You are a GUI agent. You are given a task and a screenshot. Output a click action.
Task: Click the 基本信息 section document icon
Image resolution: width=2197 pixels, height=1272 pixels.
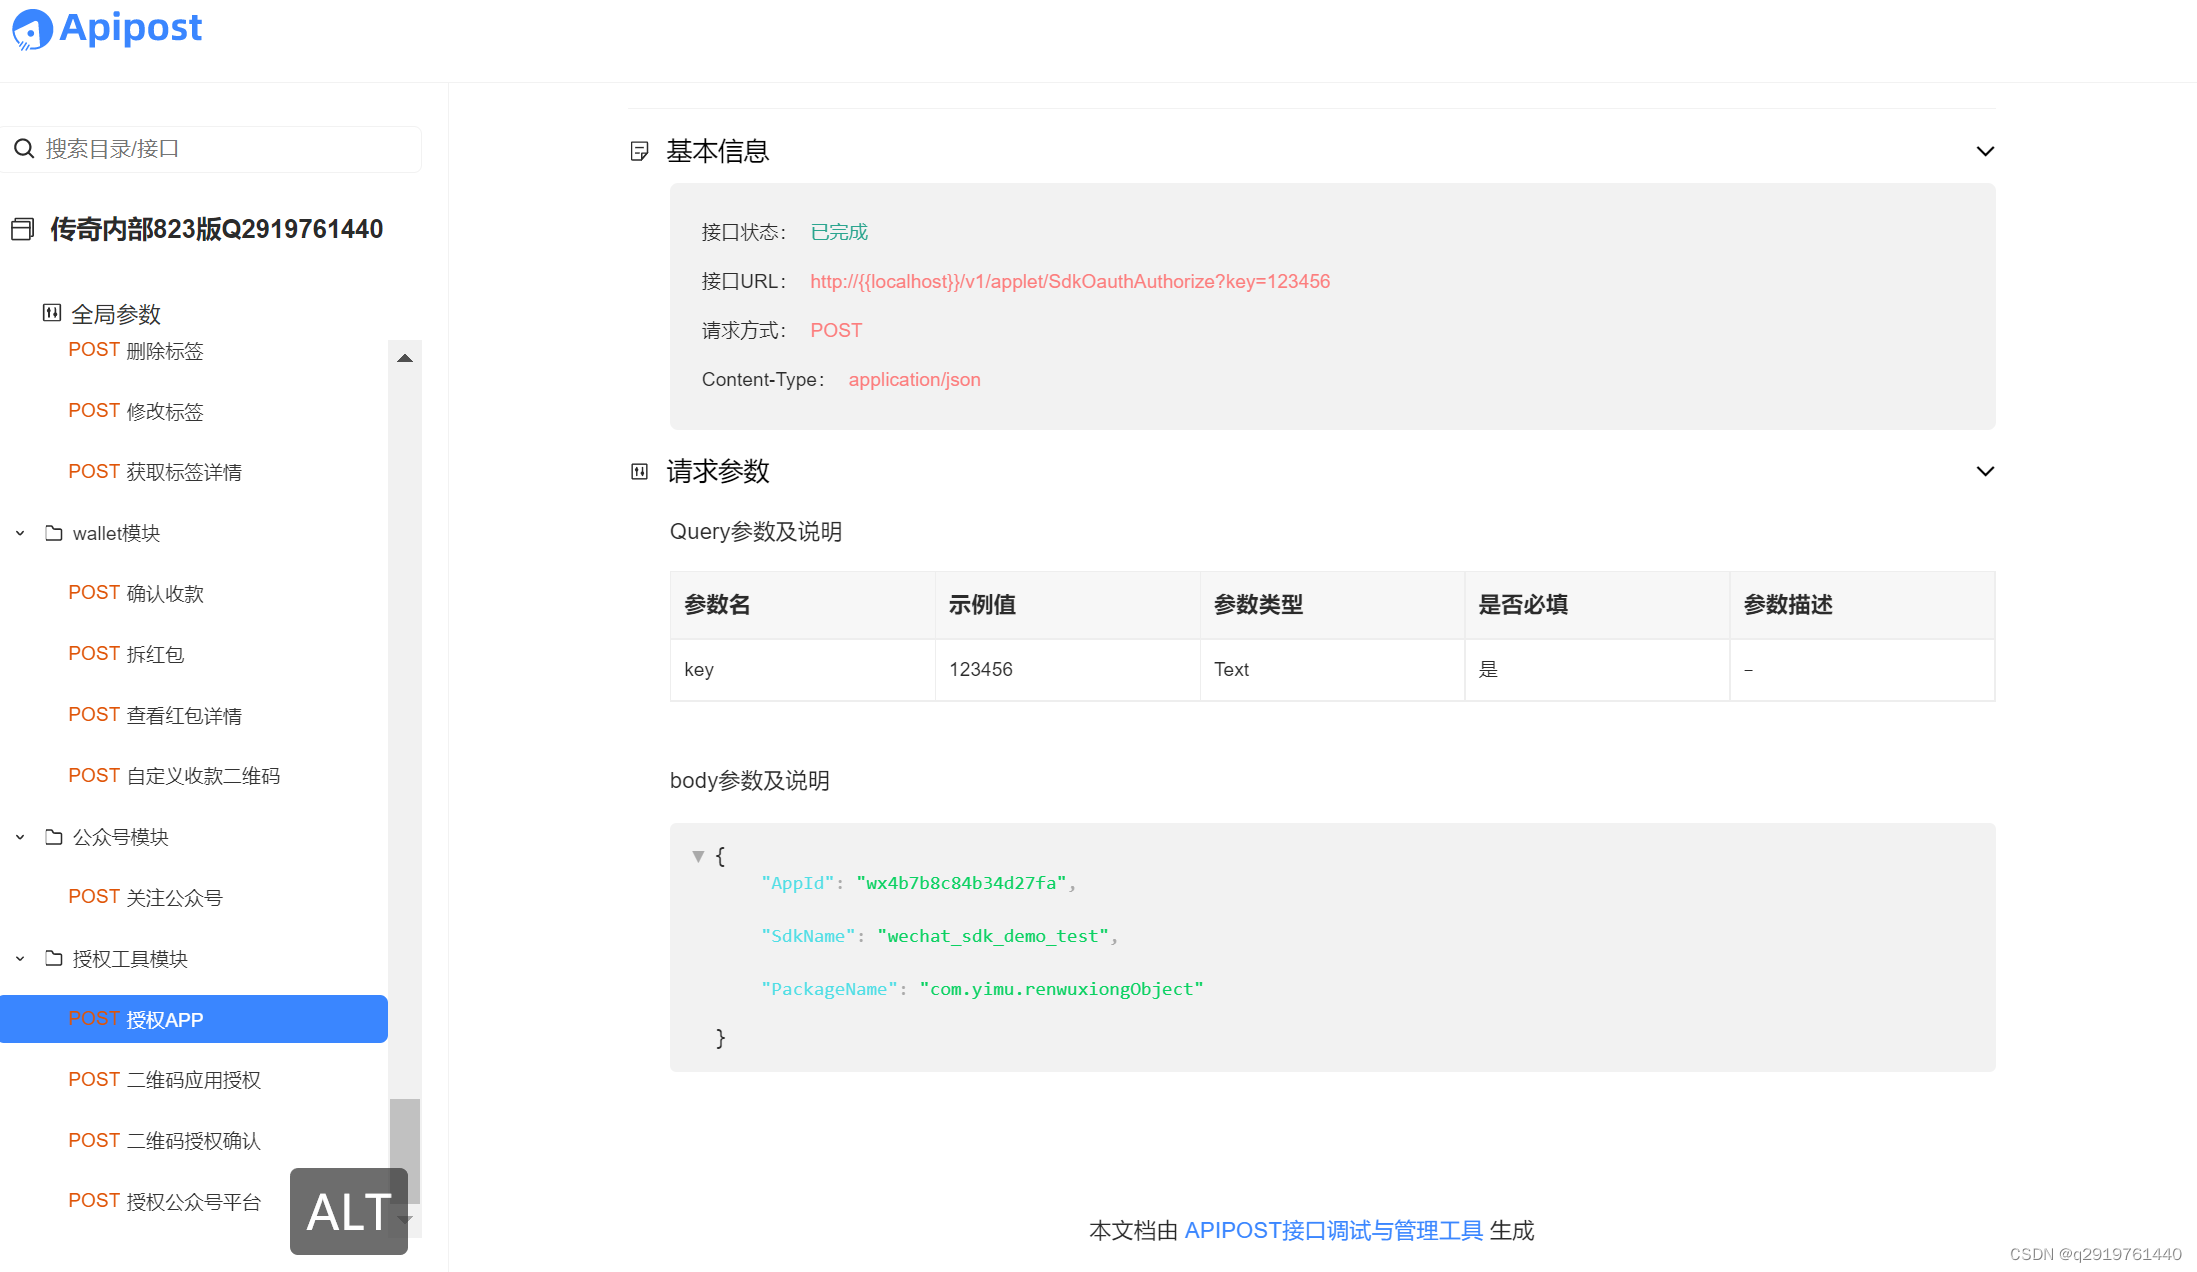(640, 151)
